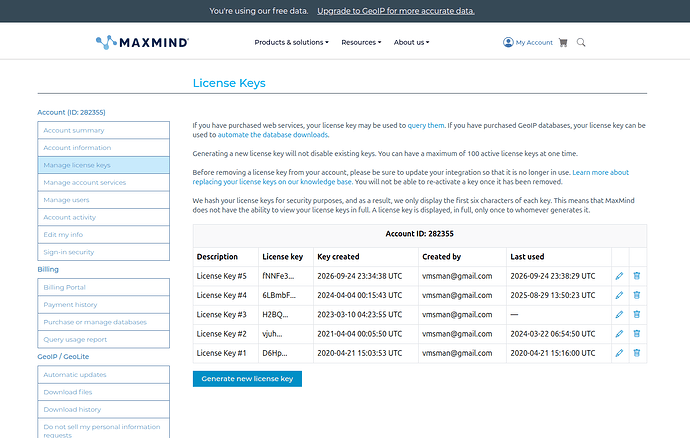This screenshot has height=438, width=690.
Task: Open Purchase or manage databases
Action: [103, 322]
